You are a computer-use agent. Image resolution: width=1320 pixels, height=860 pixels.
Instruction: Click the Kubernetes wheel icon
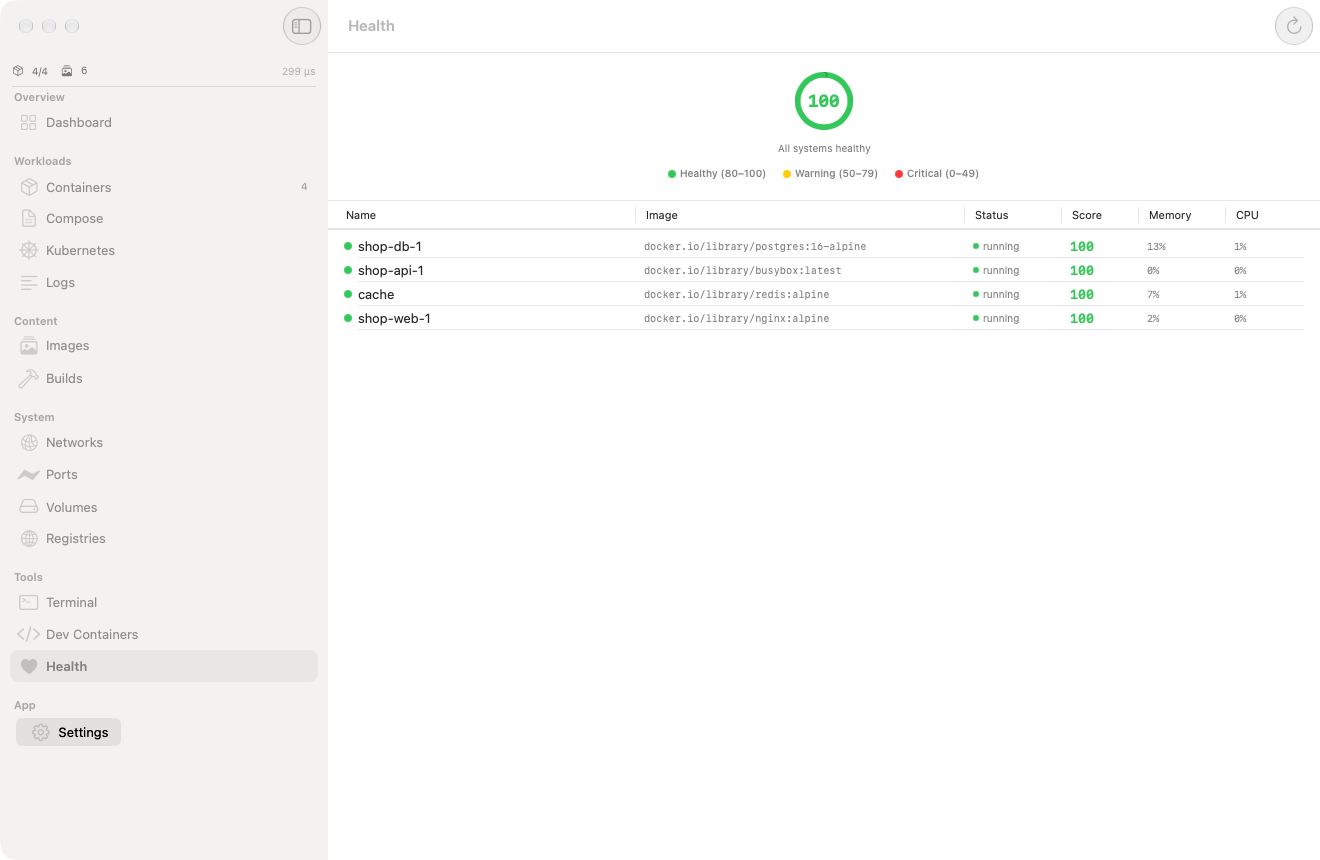[28, 250]
